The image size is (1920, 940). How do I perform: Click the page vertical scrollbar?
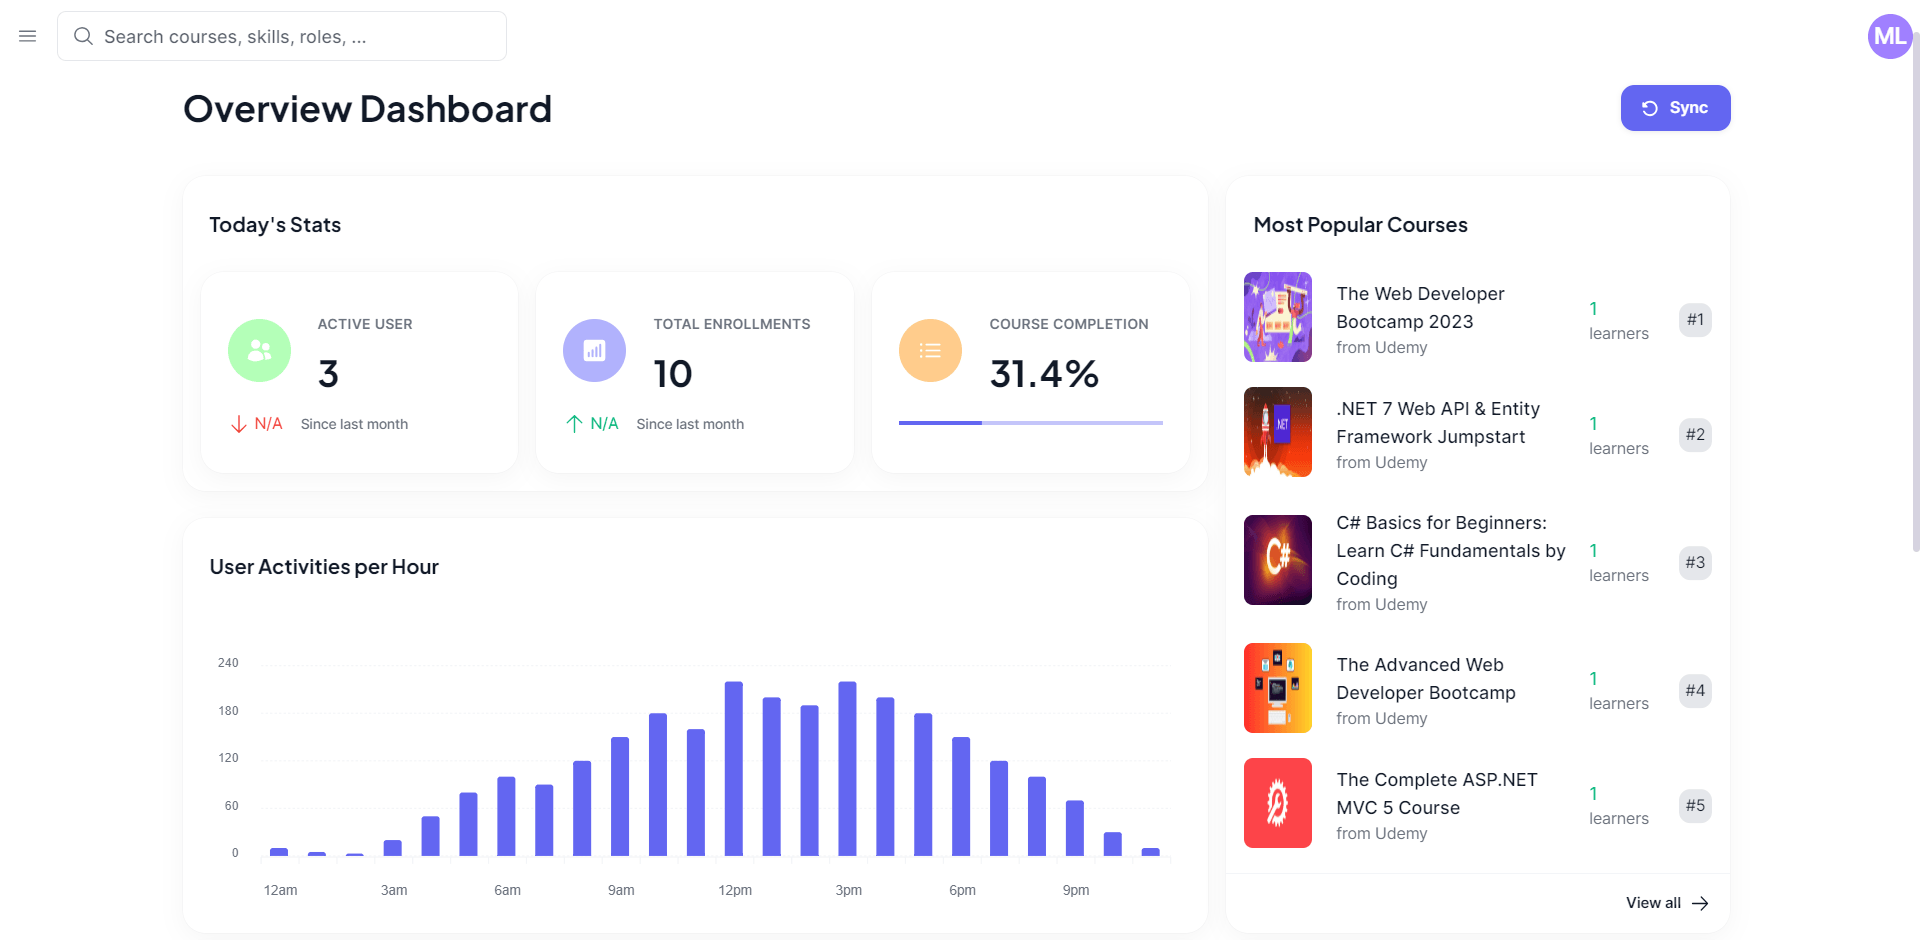(x=1916, y=290)
